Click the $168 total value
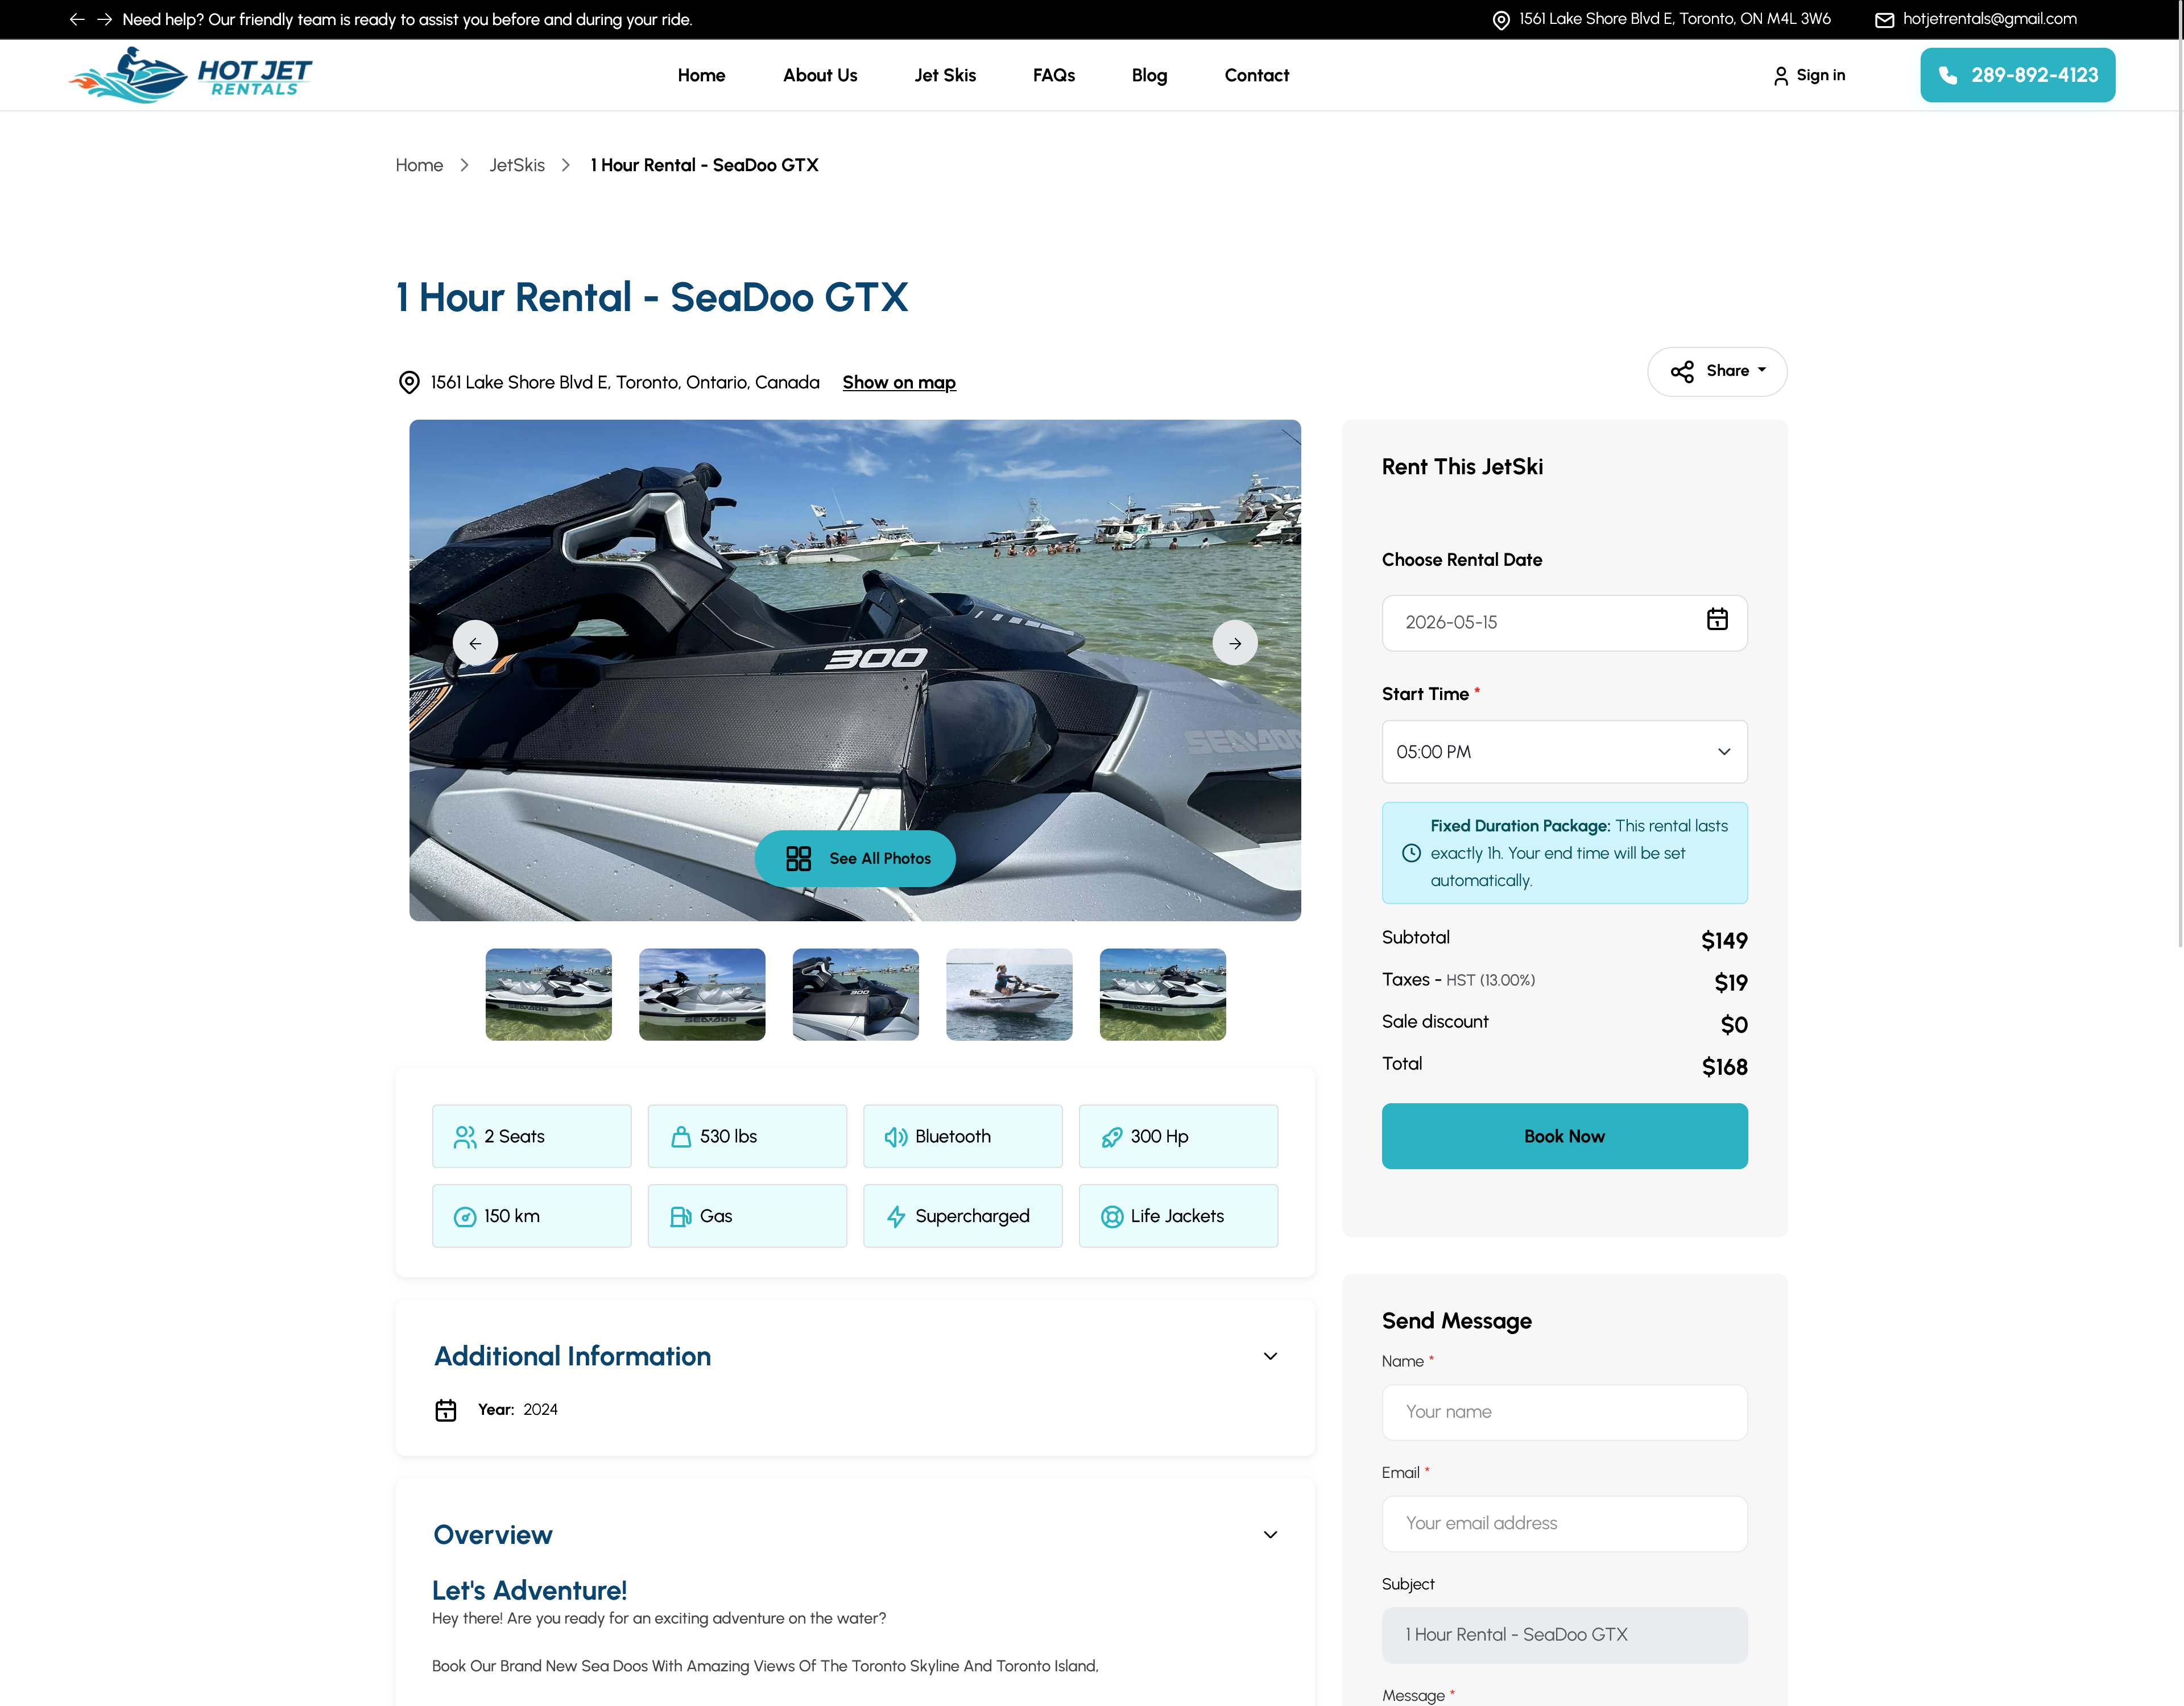Image resolution: width=2184 pixels, height=1706 pixels. [1724, 1067]
